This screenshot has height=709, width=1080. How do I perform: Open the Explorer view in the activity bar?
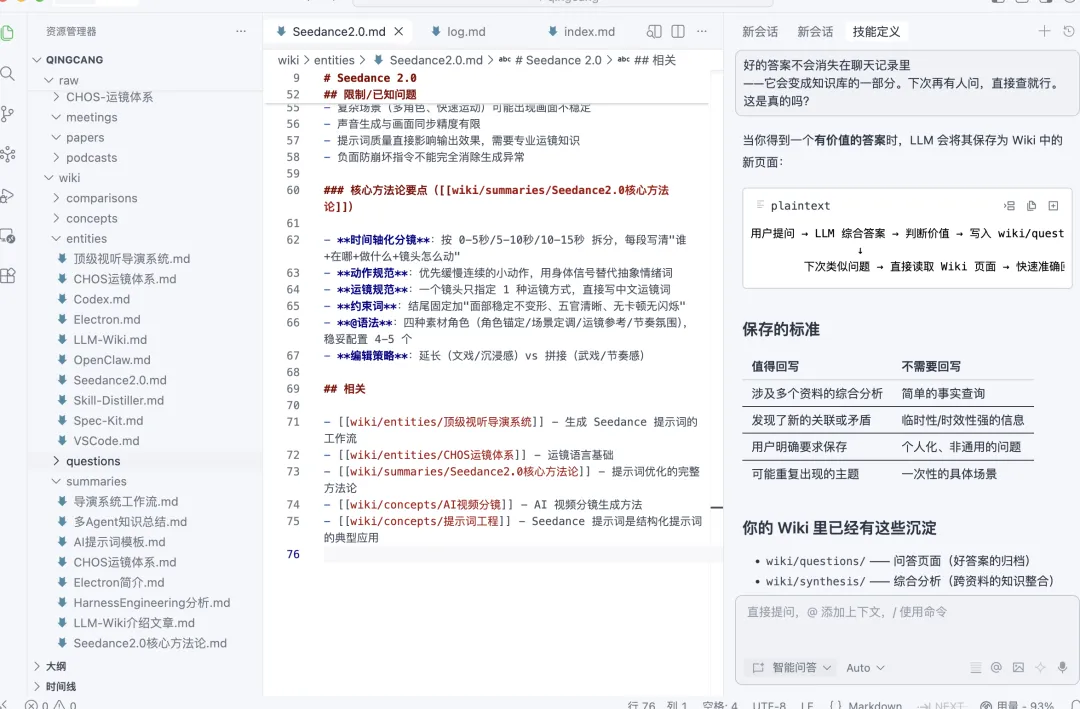[8, 32]
